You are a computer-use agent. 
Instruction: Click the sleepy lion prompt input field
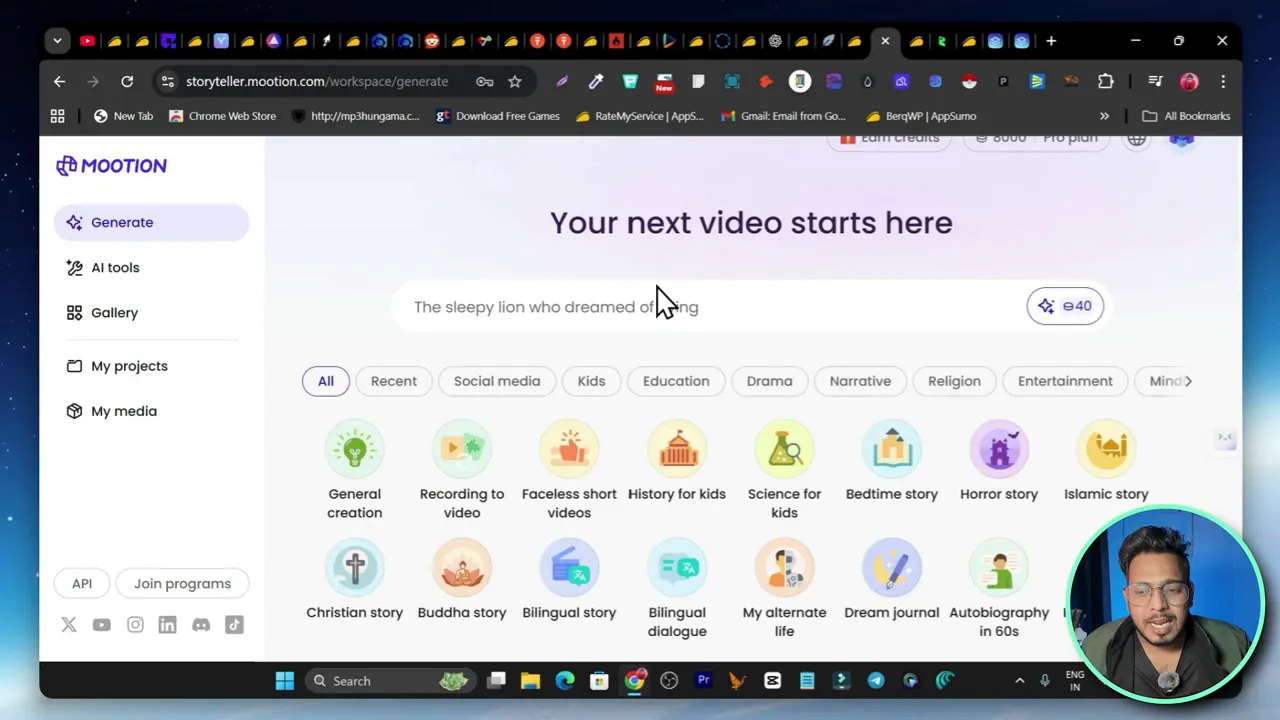pyautogui.click(x=700, y=306)
